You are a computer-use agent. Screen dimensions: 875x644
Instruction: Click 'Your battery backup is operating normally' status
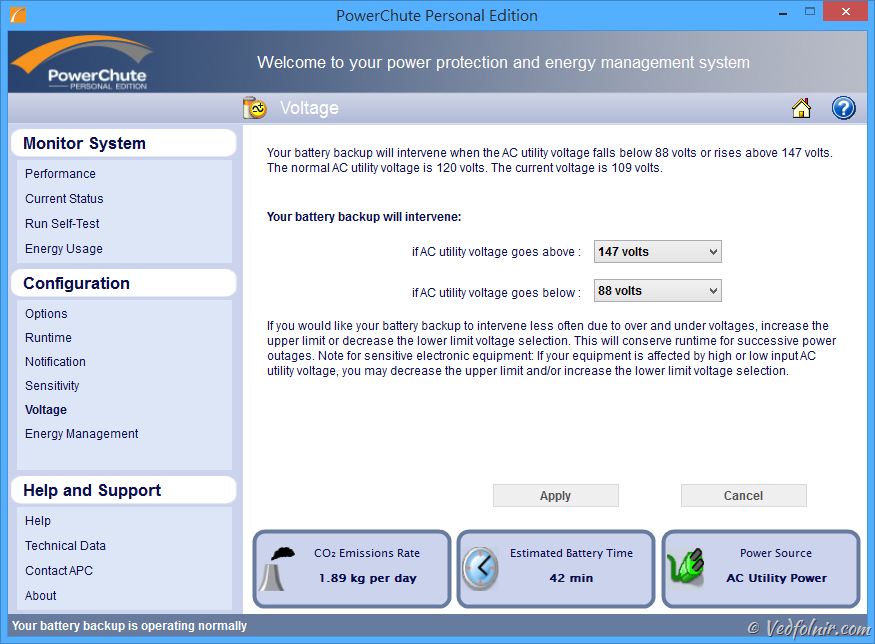pyautogui.click(x=129, y=626)
